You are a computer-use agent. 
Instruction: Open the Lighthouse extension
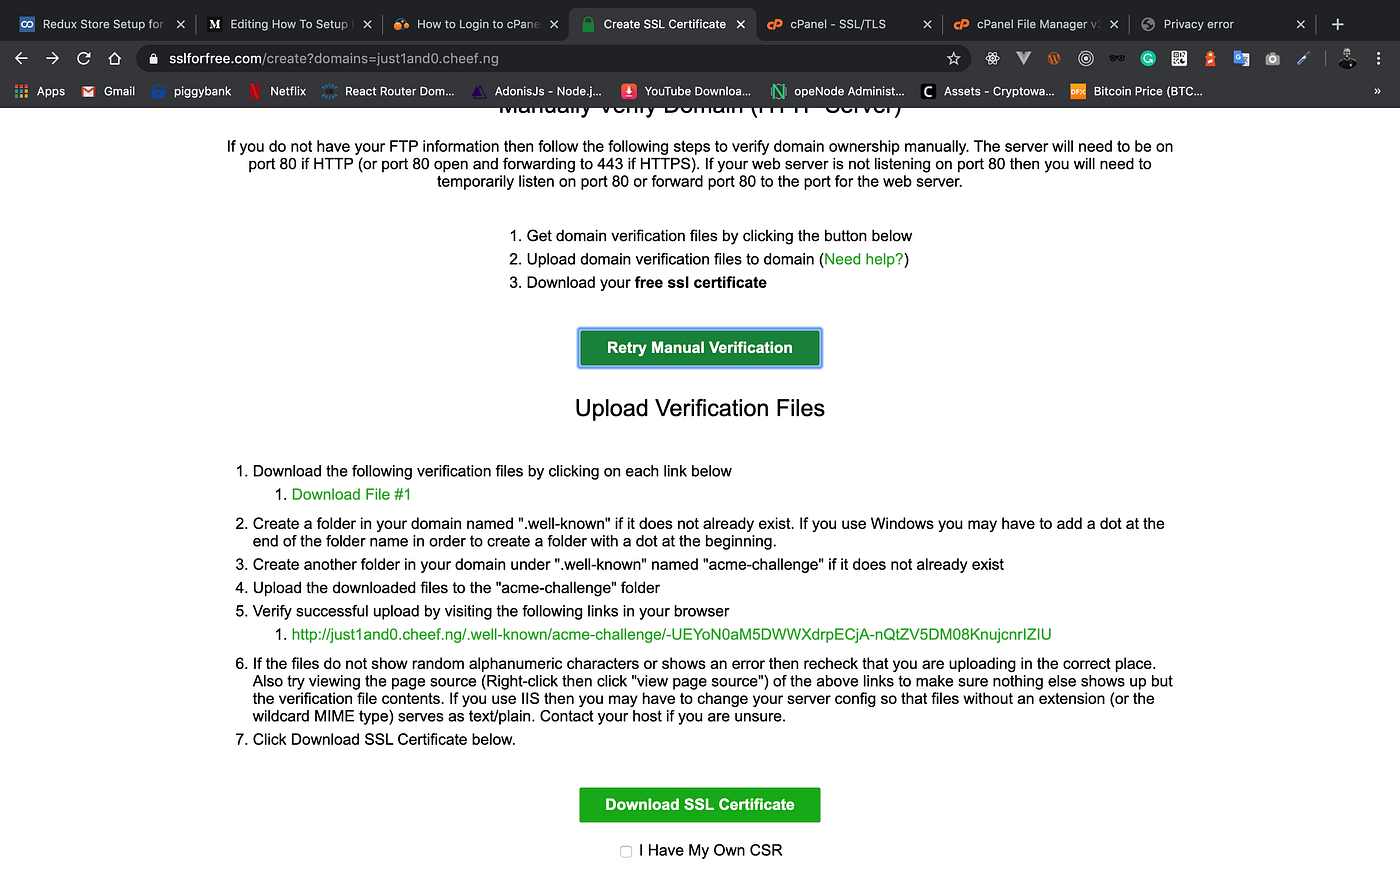(x=1210, y=58)
